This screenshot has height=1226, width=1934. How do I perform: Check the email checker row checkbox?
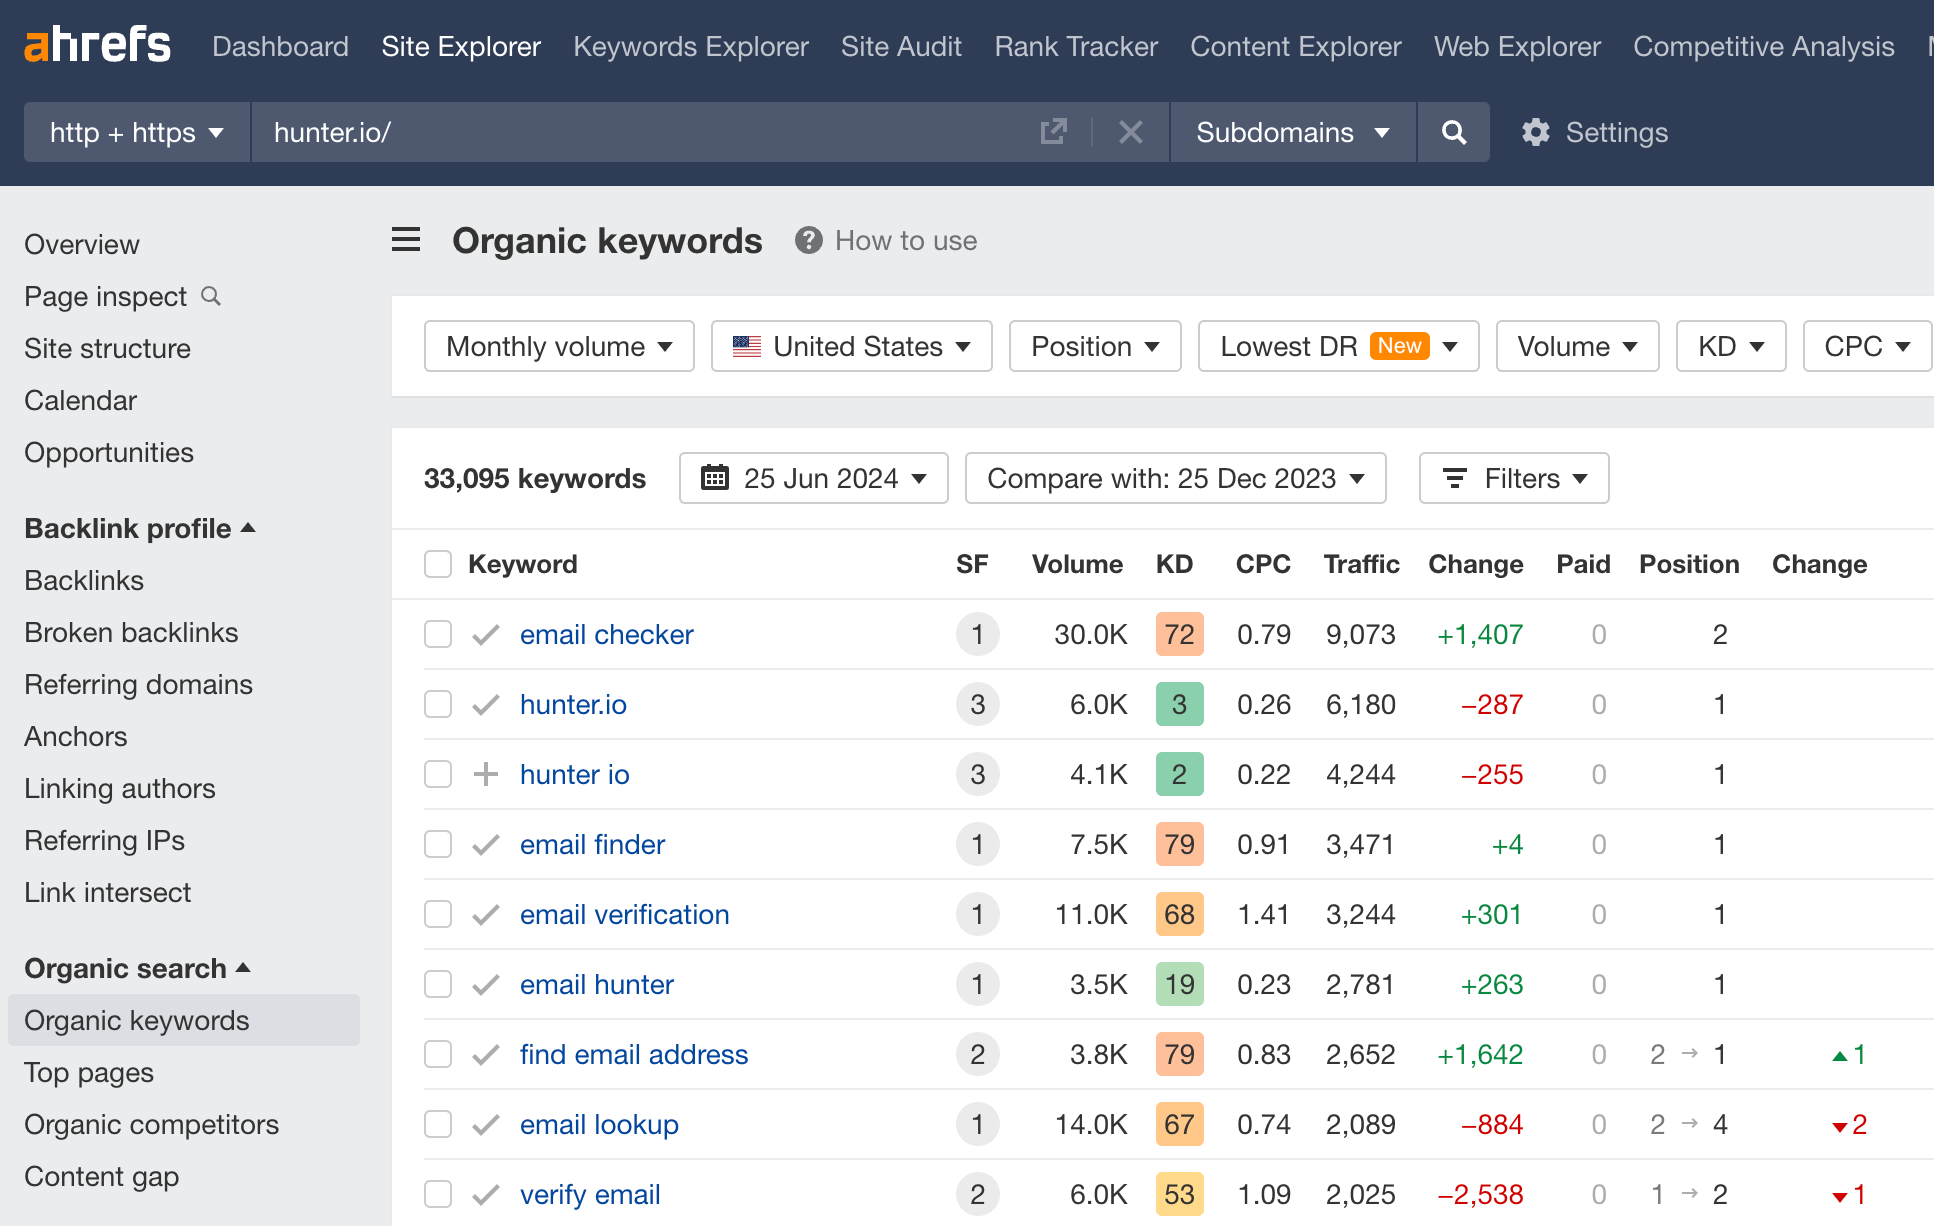pyautogui.click(x=438, y=634)
